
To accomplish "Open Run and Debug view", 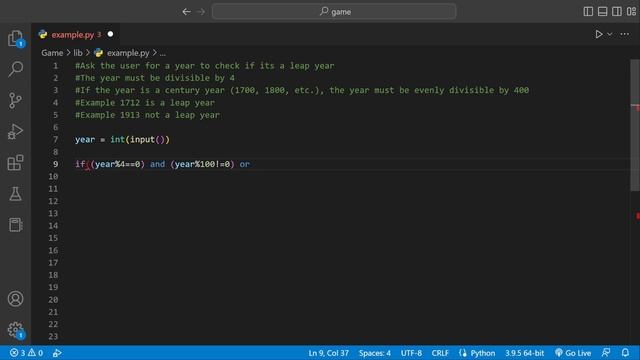I will tap(16, 131).
